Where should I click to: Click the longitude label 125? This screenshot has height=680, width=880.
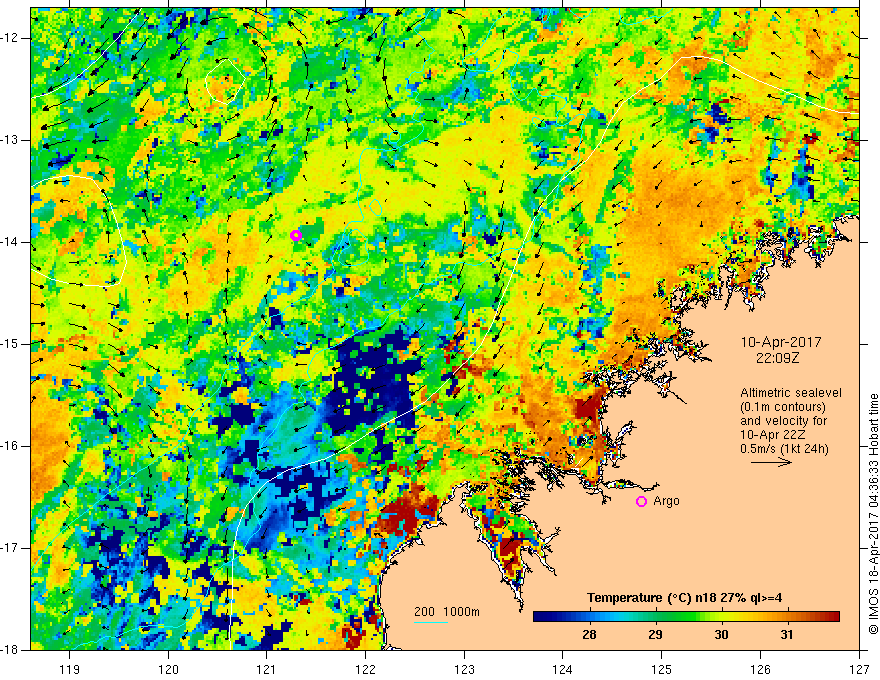click(662, 669)
